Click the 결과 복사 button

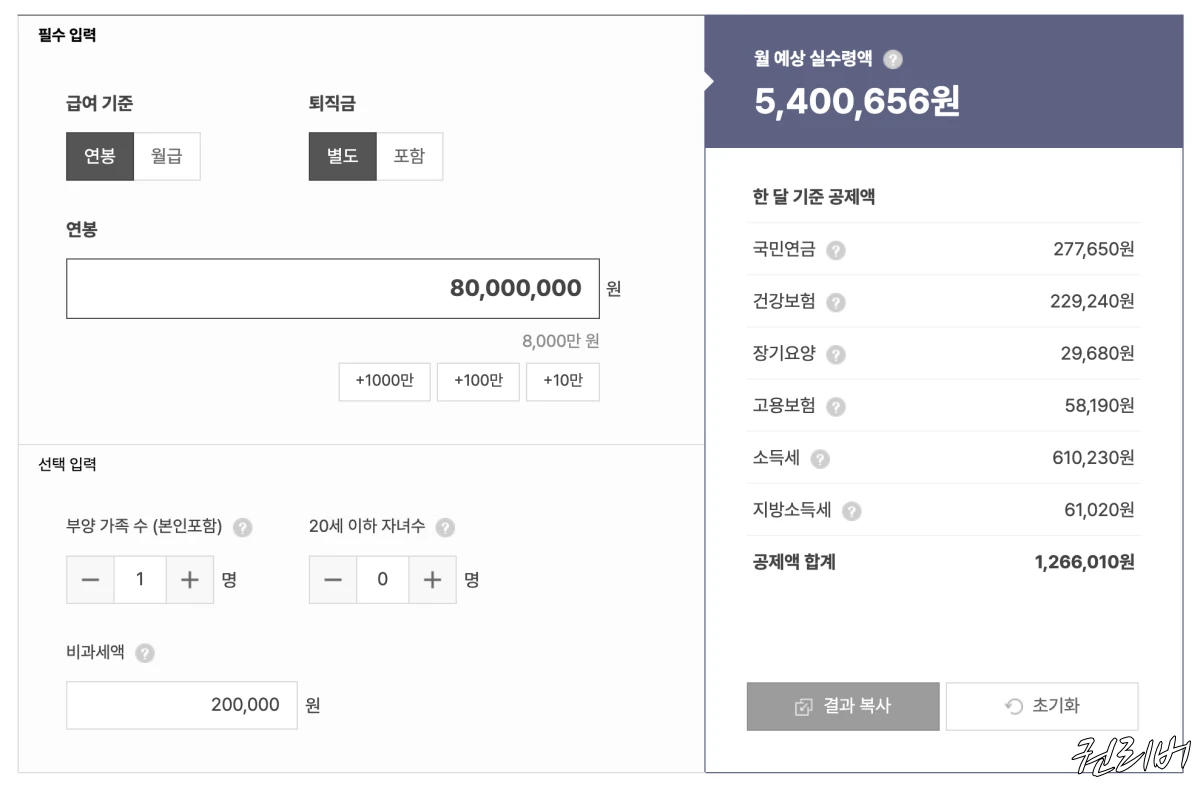point(843,706)
